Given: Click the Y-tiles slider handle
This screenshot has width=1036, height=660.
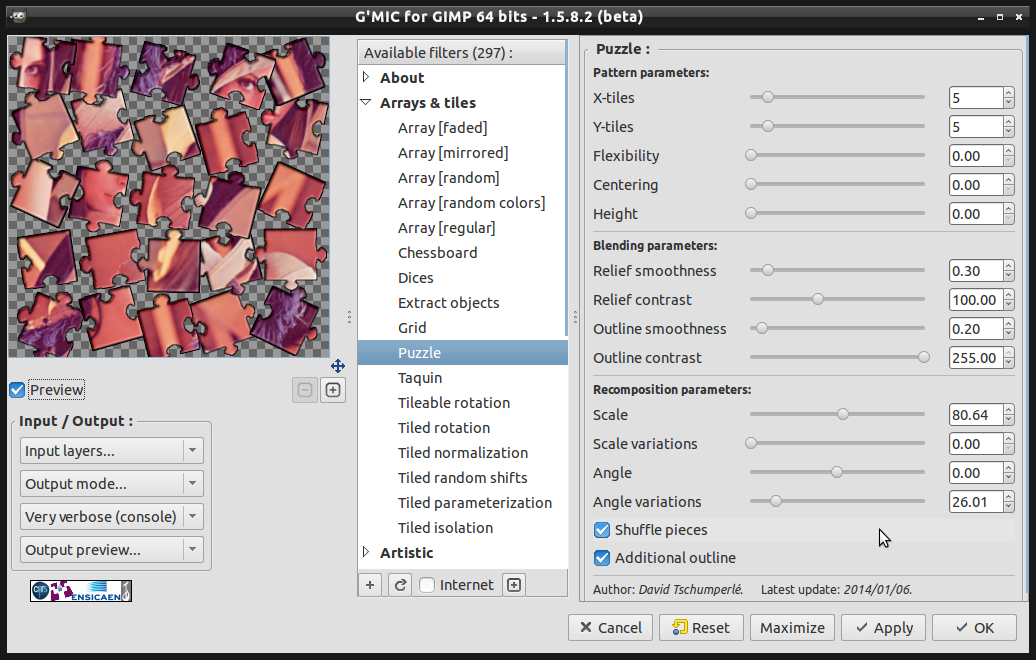Looking at the screenshot, I should coord(767,126).
